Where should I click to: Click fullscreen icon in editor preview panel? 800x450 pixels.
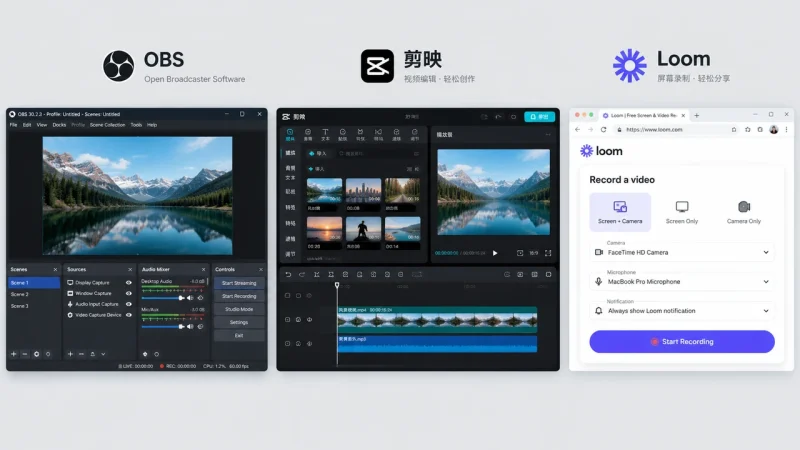pos(548,253)
